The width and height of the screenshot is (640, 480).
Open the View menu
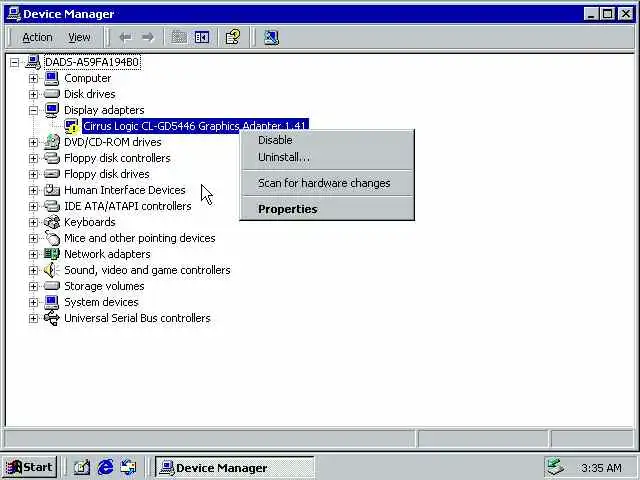[x=79, y=38]
